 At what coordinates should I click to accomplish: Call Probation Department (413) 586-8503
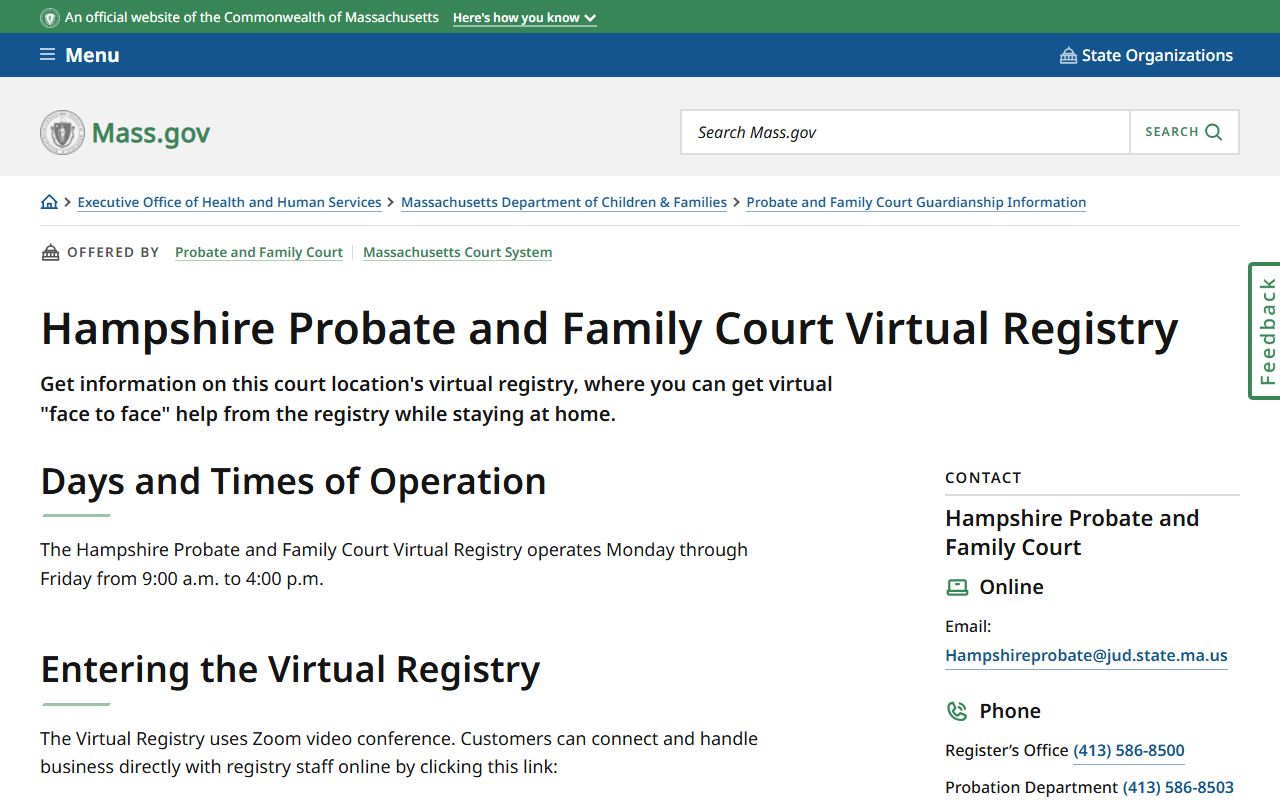(1178, 788)
